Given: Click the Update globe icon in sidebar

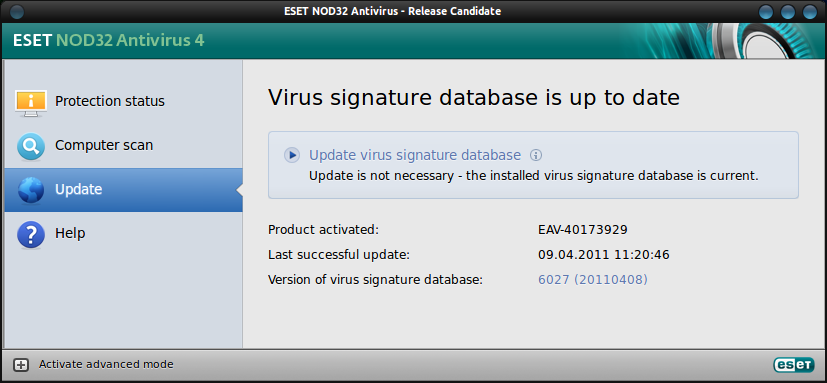Looking at the screenshot, I should tap(31, 190).
